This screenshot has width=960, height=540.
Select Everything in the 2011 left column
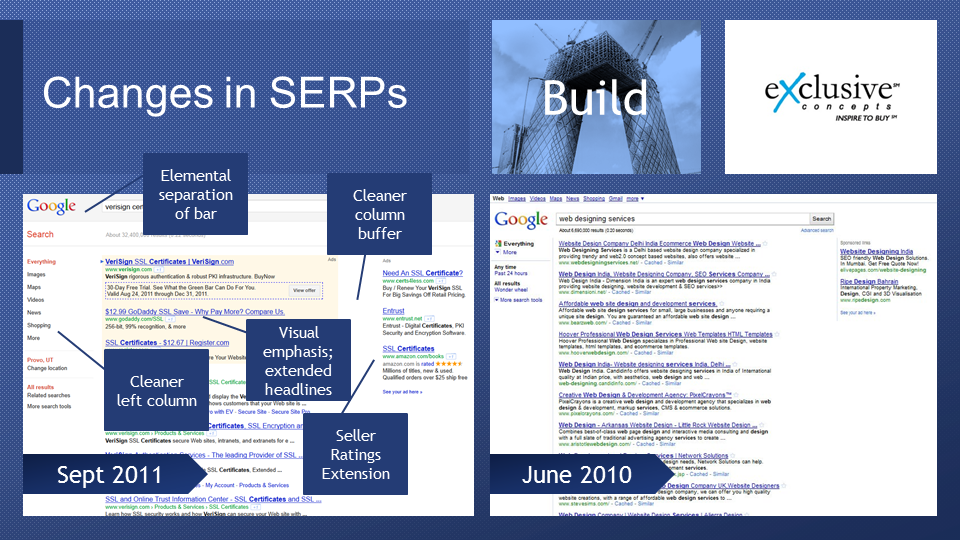[x=41, y=261]
